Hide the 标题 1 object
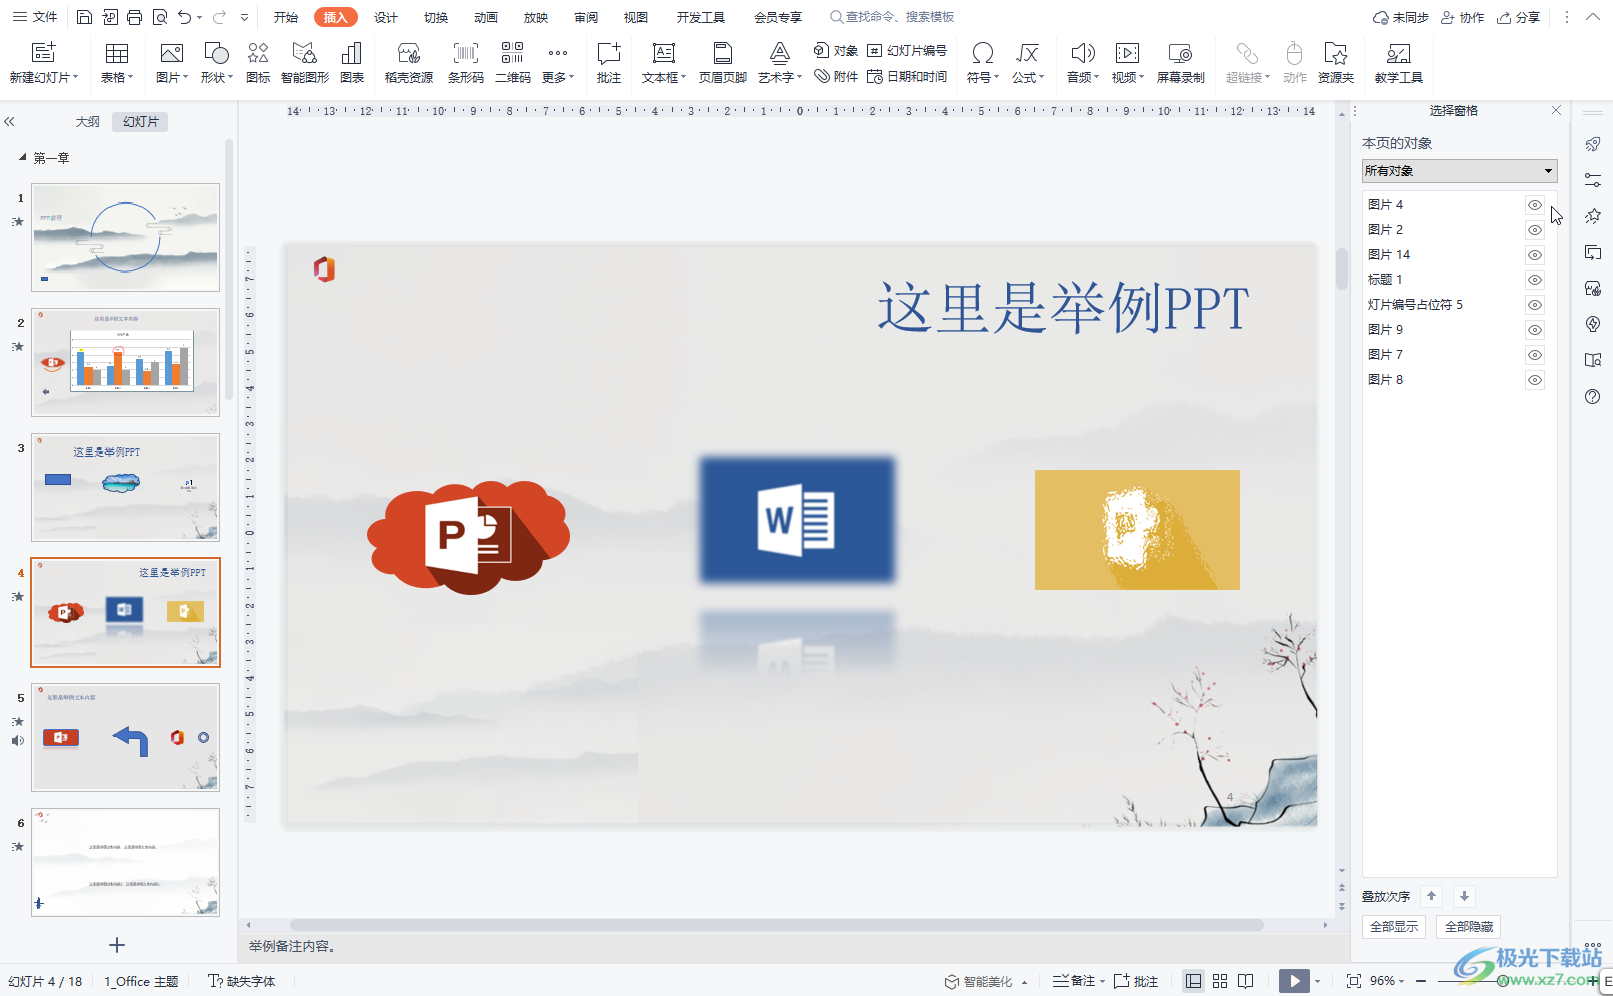1613x996 pixels. [1534, 280]
